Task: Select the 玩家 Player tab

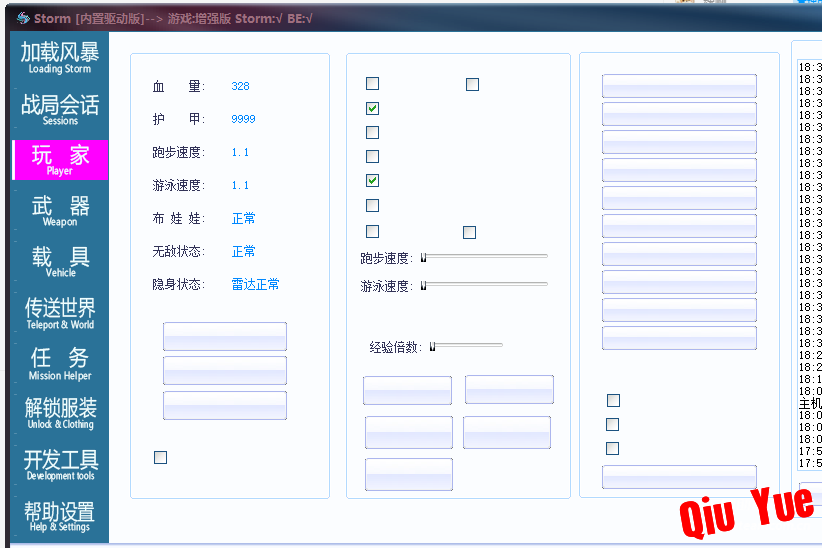Action: coord(60,159)
